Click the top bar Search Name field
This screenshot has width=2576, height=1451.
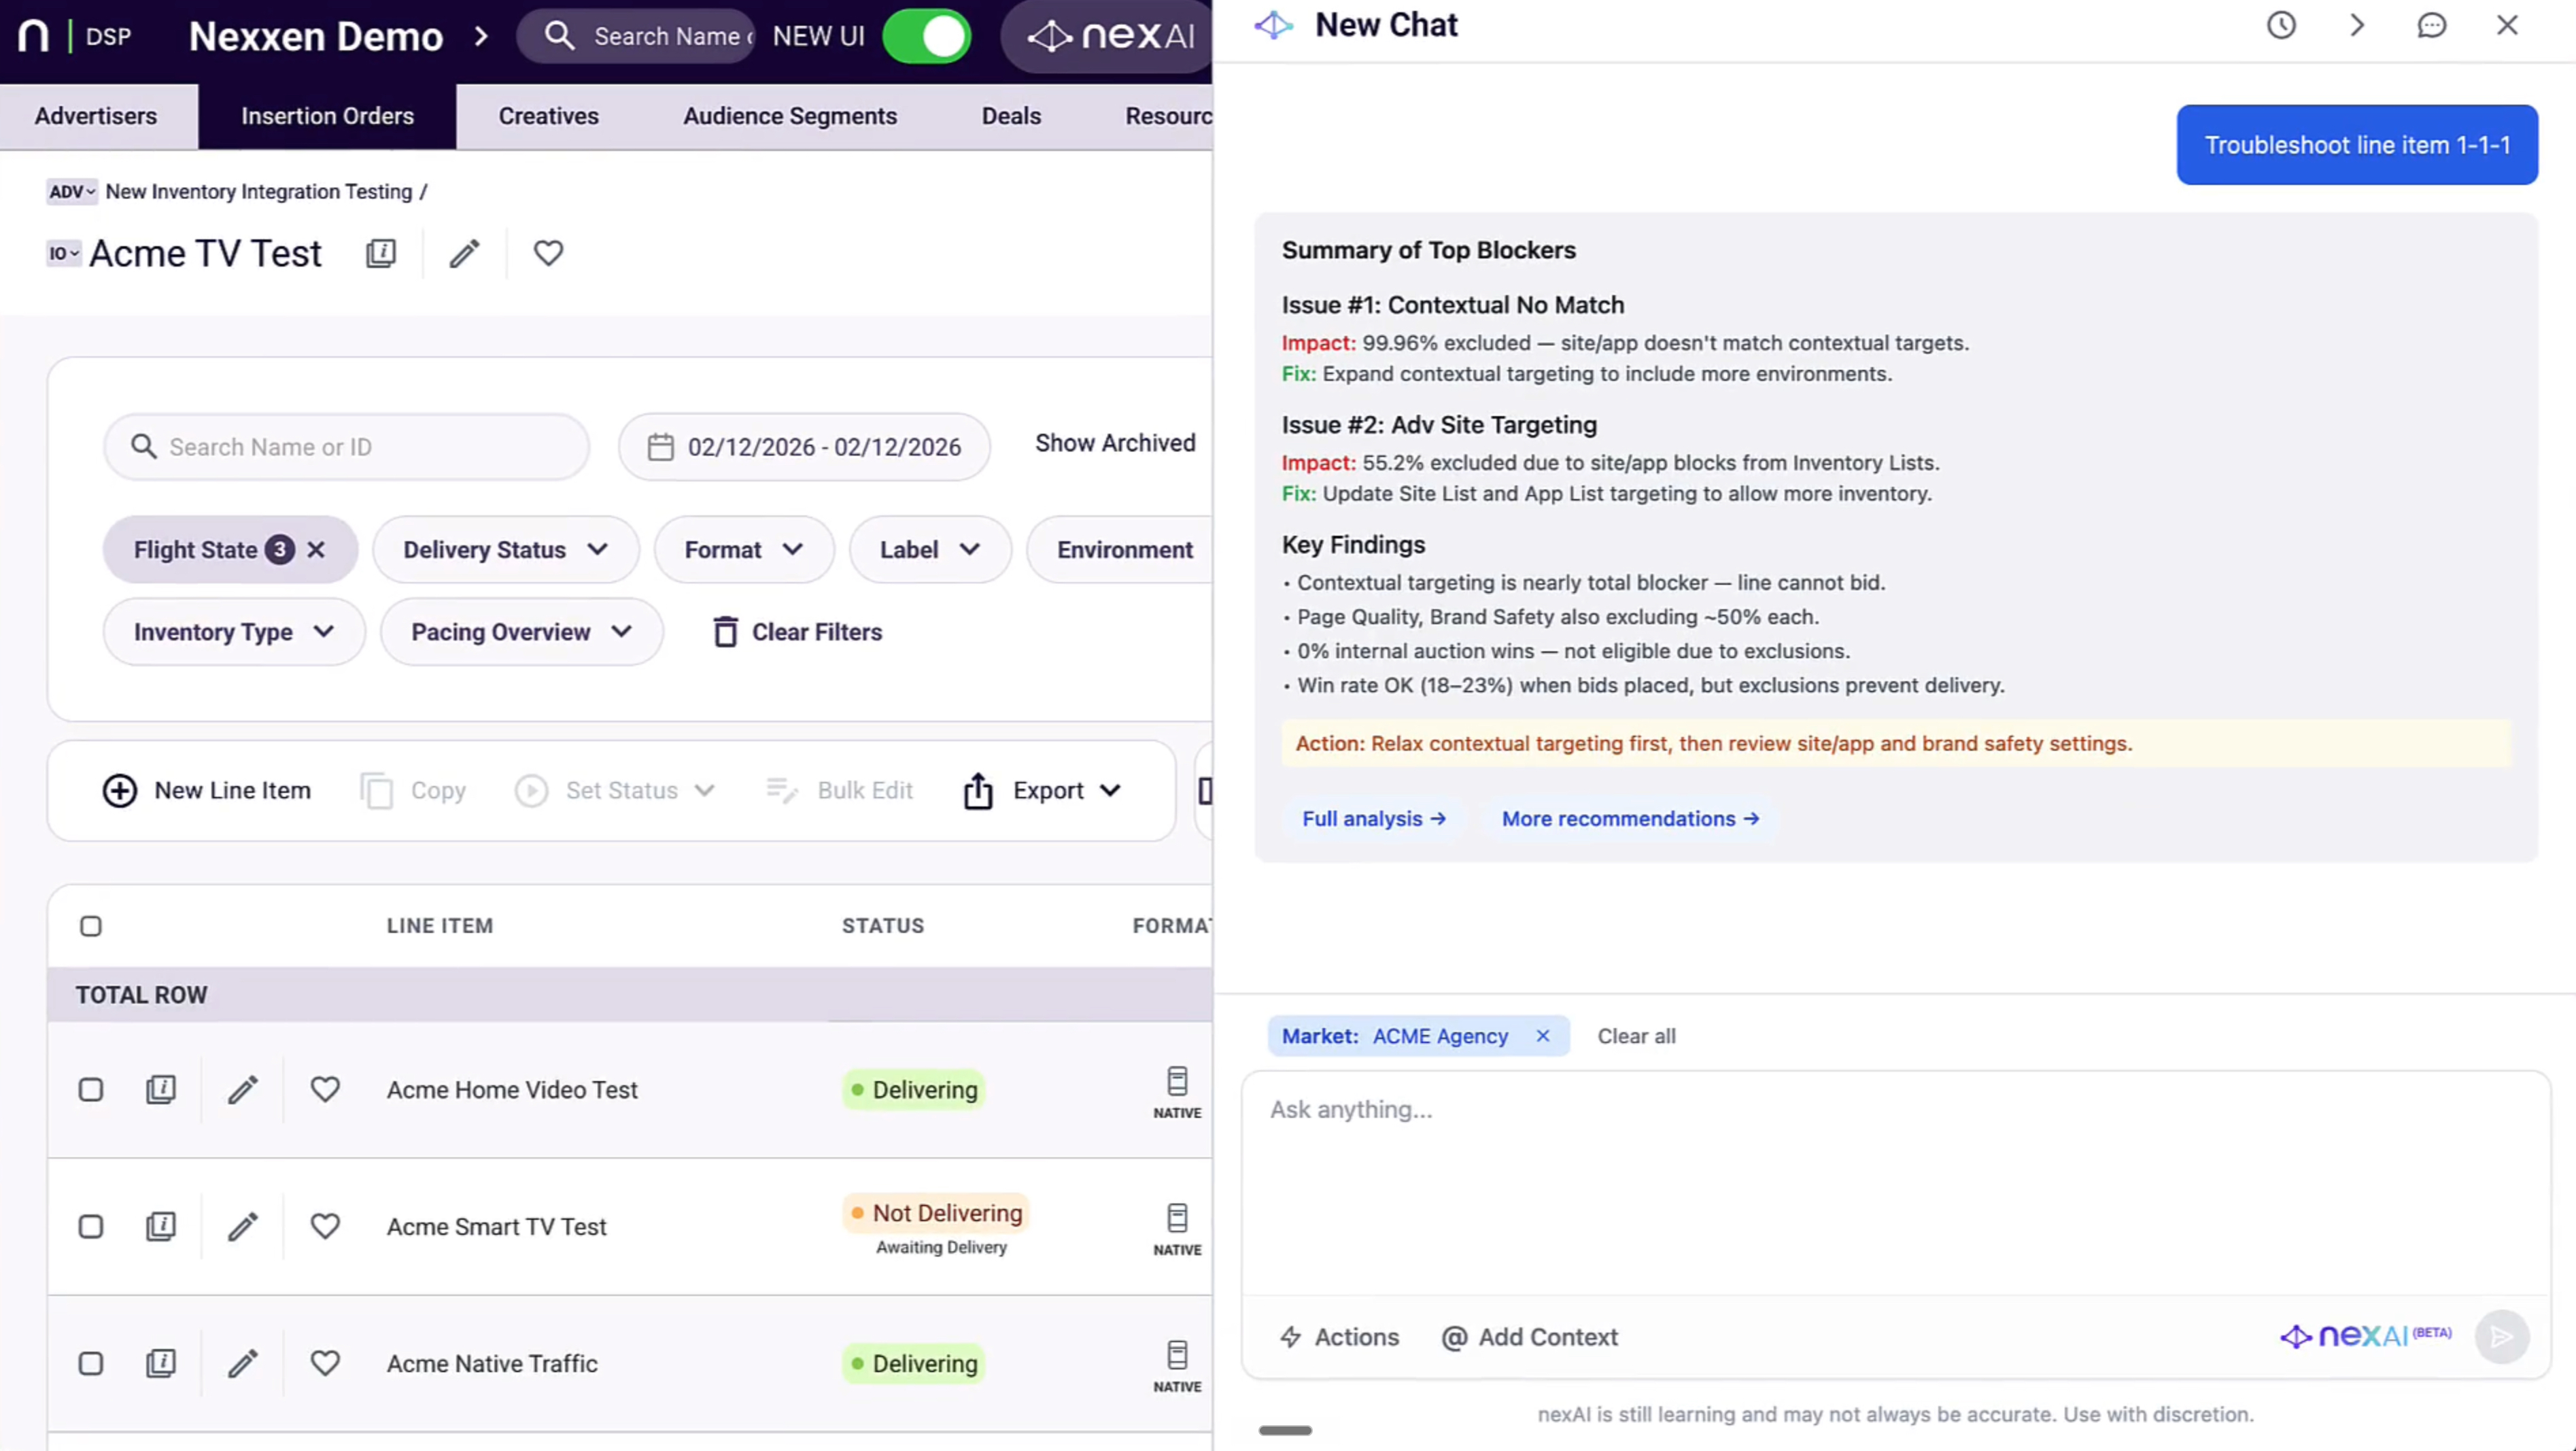(636, 36)
